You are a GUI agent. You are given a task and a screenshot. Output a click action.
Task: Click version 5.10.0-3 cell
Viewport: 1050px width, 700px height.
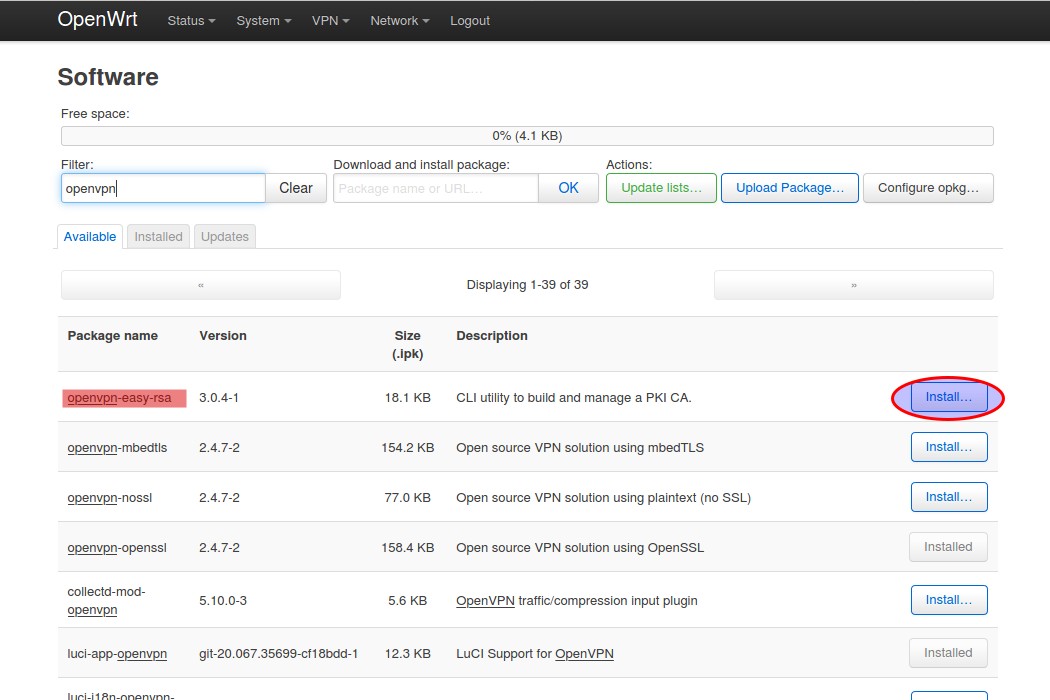[x=223, y=601]
